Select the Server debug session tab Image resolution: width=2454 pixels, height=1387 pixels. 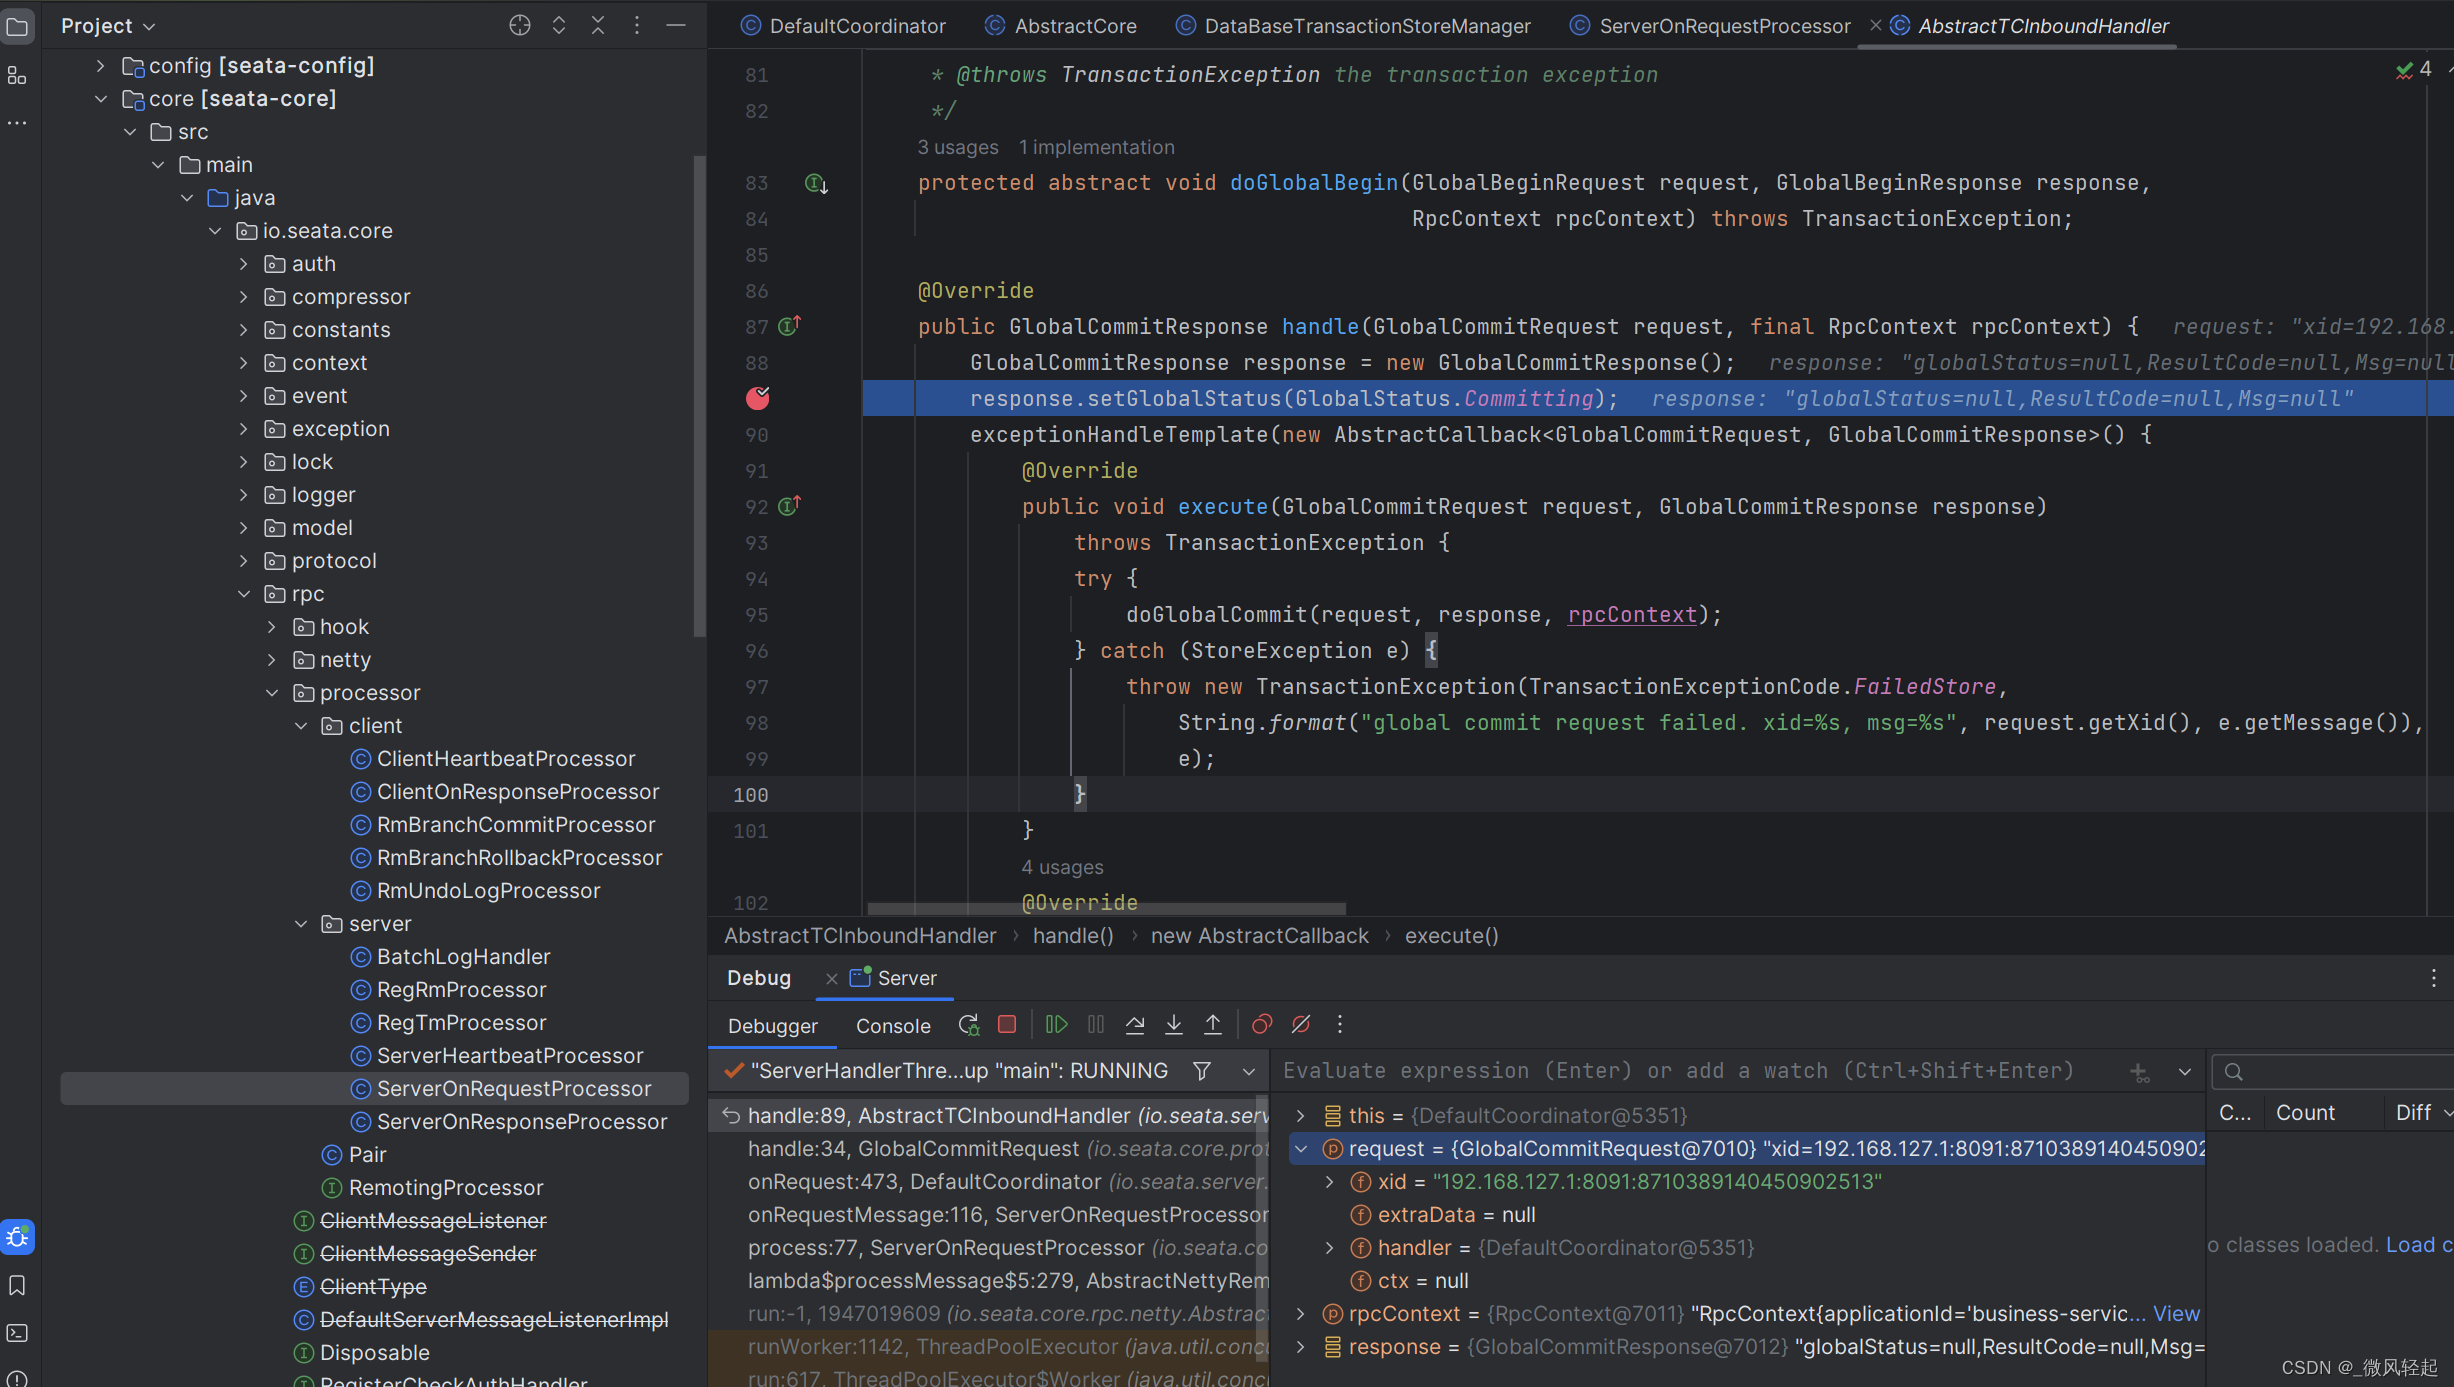tap(893, 978)
